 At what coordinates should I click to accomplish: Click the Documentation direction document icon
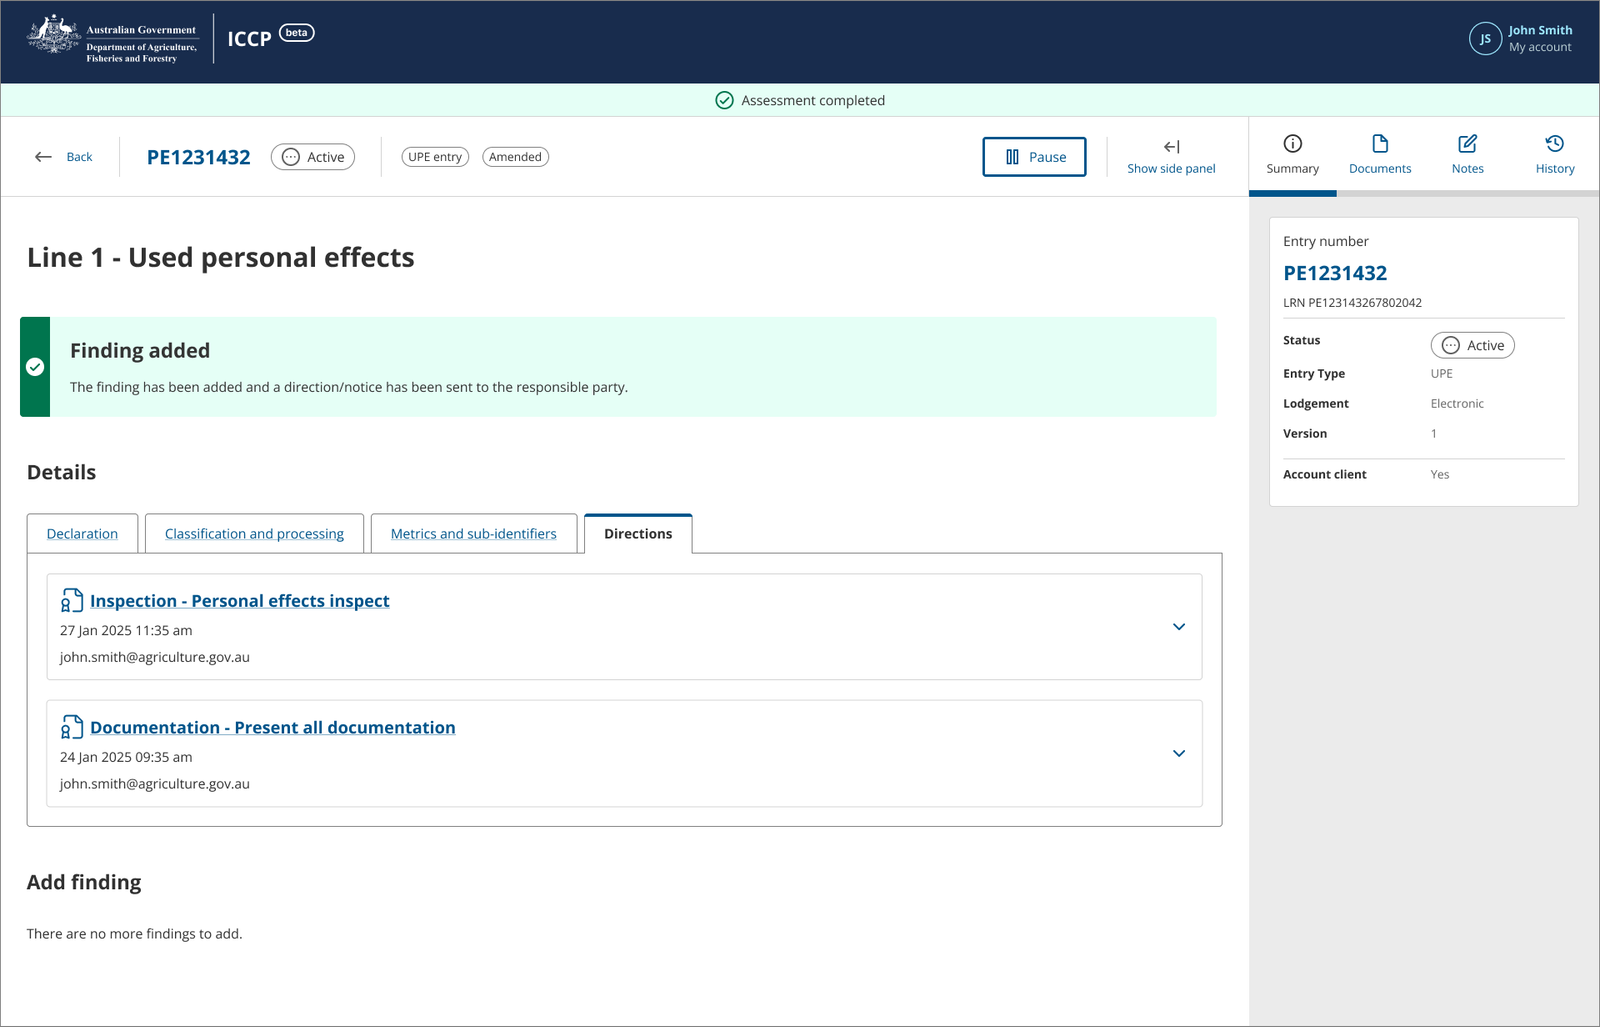pos(72,727)
